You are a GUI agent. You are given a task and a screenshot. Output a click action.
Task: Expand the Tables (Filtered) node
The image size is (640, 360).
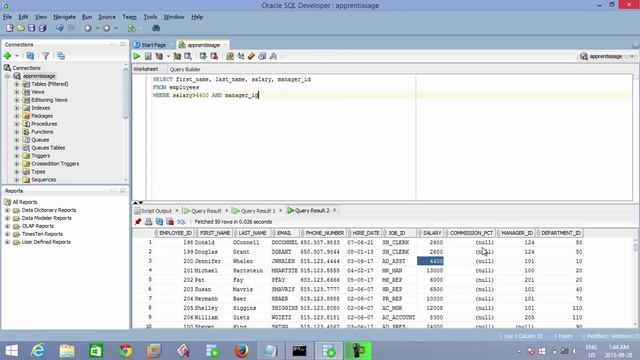coord(17,84)
